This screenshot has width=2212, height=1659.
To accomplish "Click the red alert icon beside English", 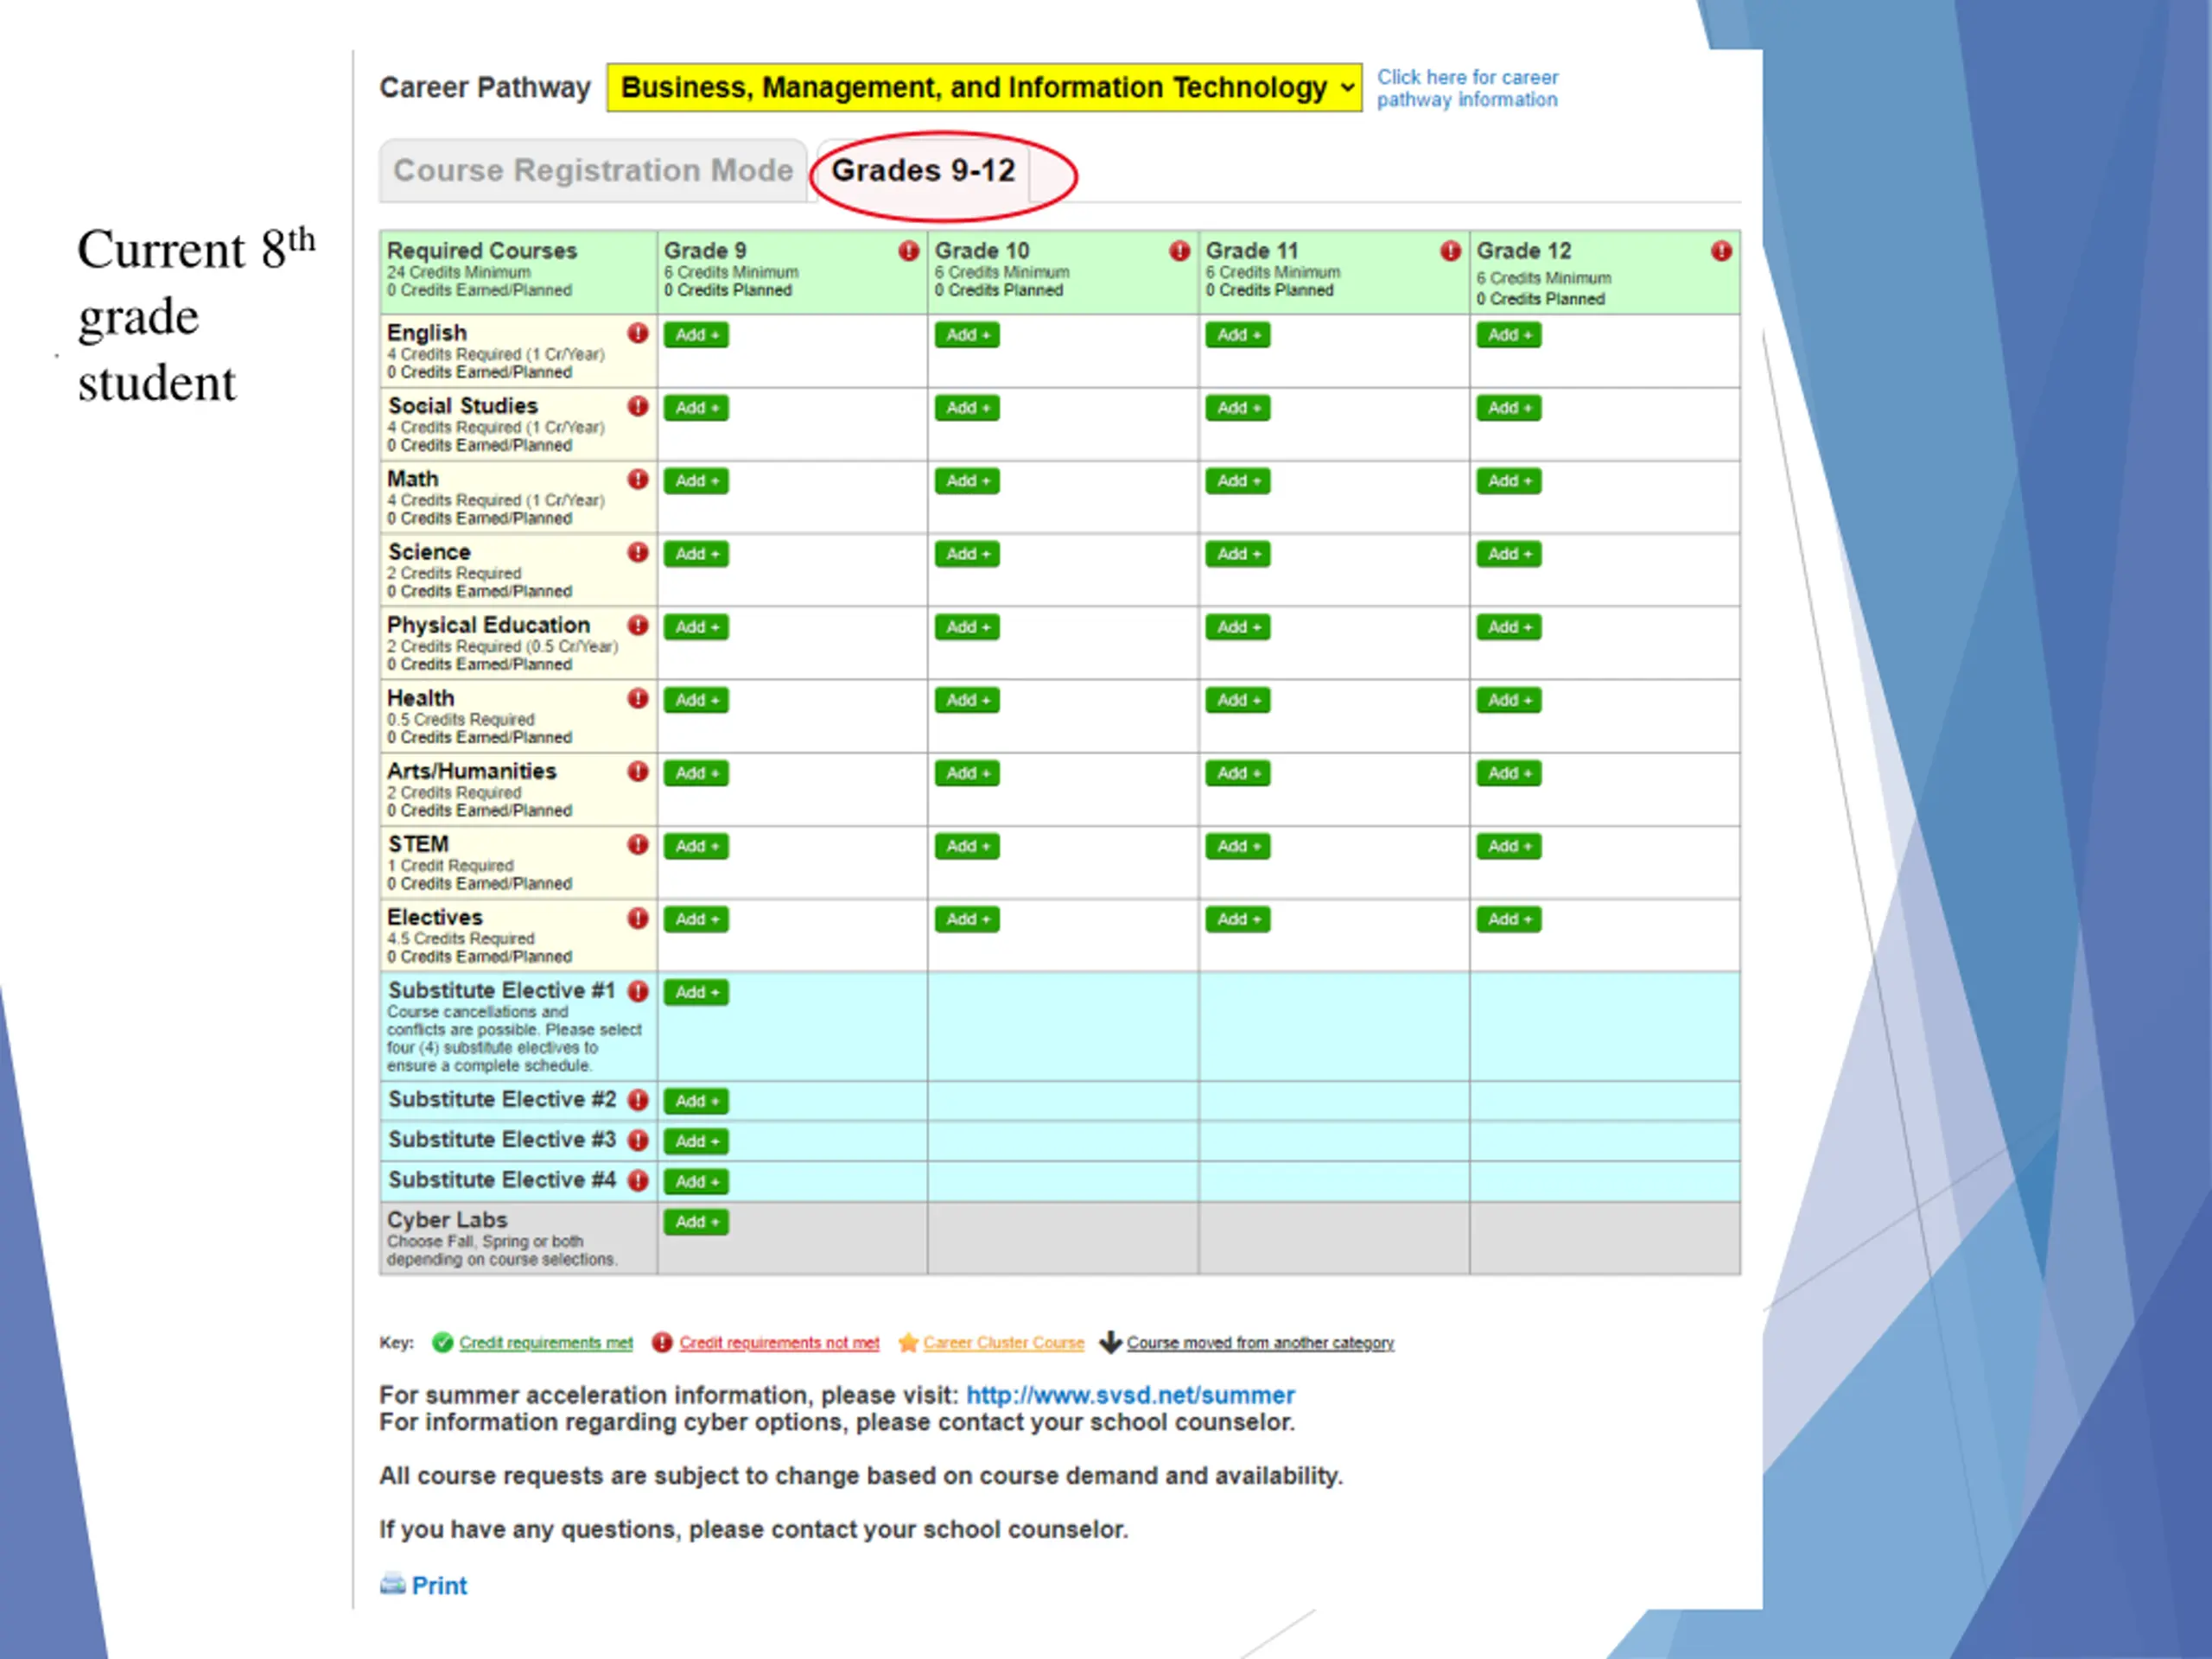I will point(637,333).
